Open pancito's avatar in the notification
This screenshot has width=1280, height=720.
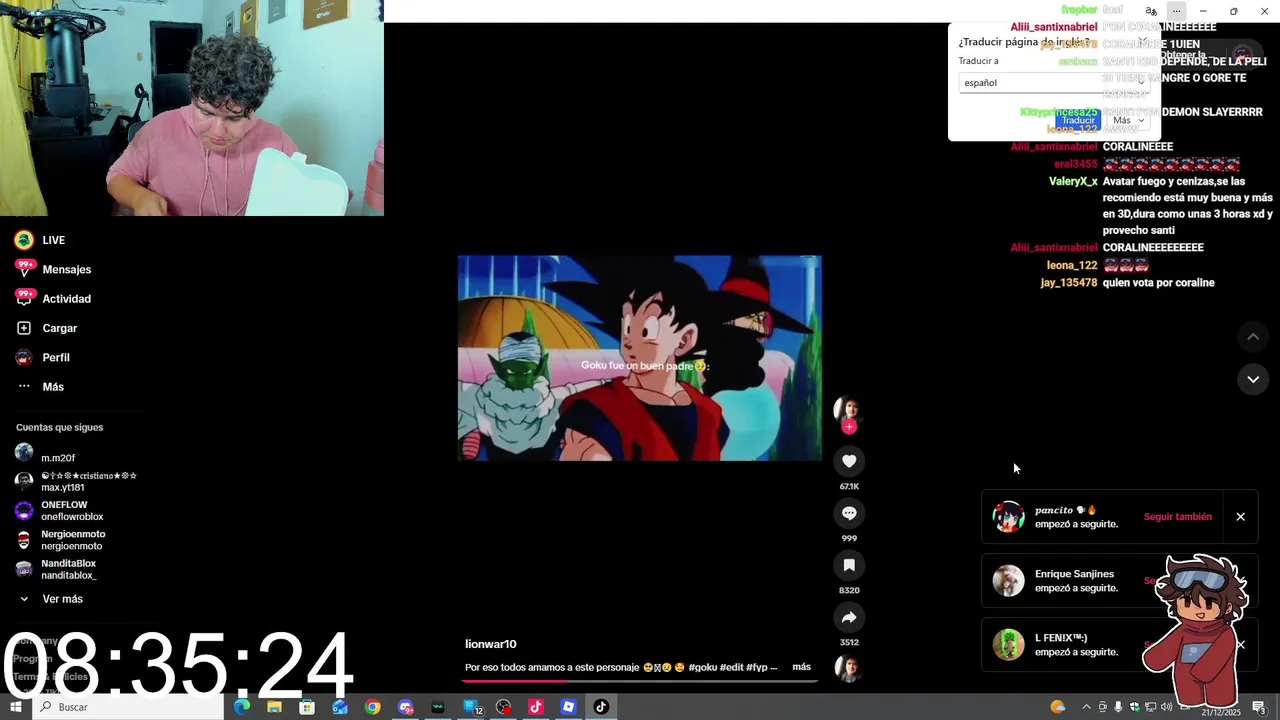tap(1008, 517)
